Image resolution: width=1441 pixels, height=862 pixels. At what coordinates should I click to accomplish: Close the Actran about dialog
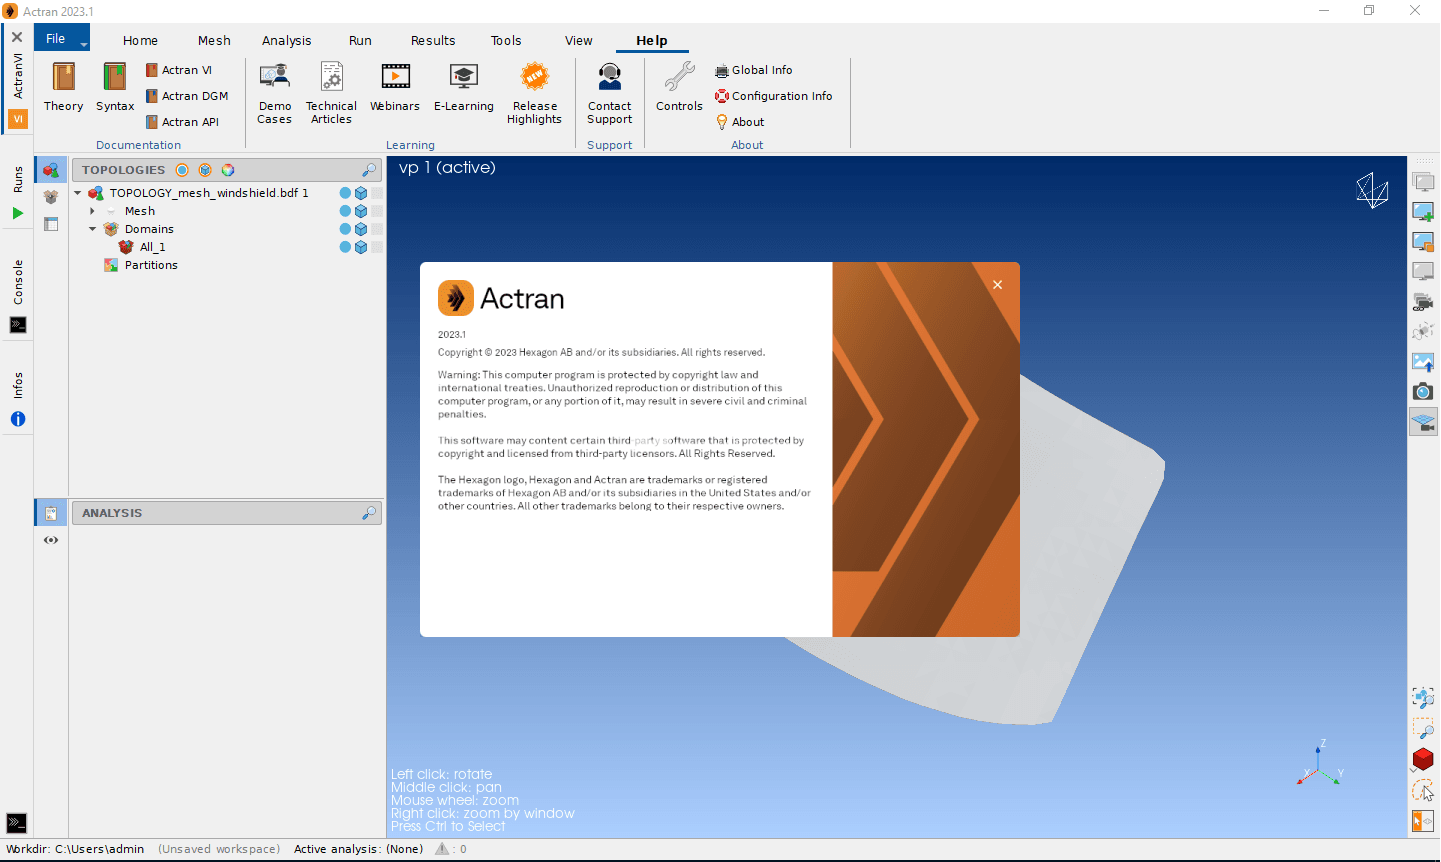997,285
